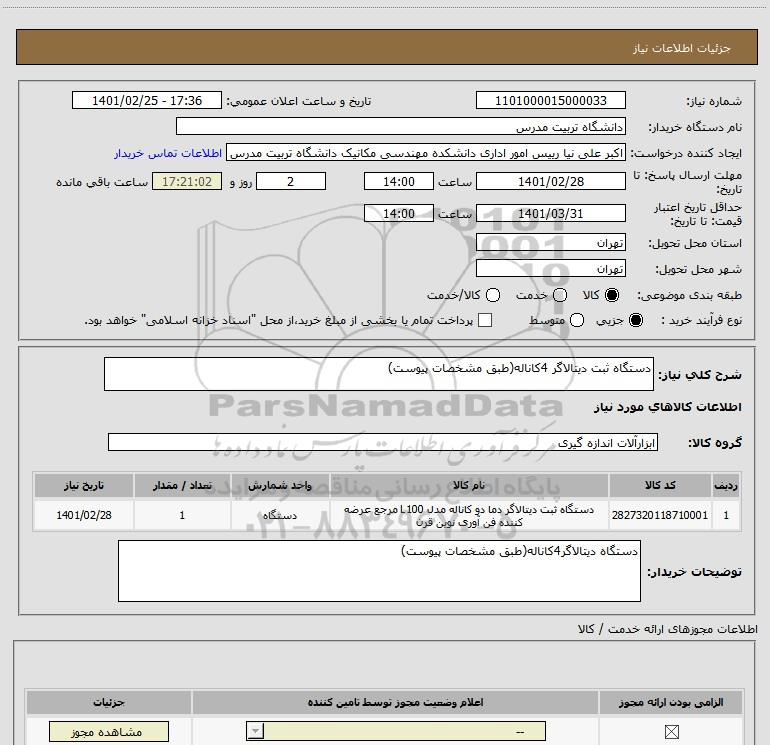Click the need date cell 1401/02/28
Image resolution: width=770 pixels, height=745 pixels.
84,515
